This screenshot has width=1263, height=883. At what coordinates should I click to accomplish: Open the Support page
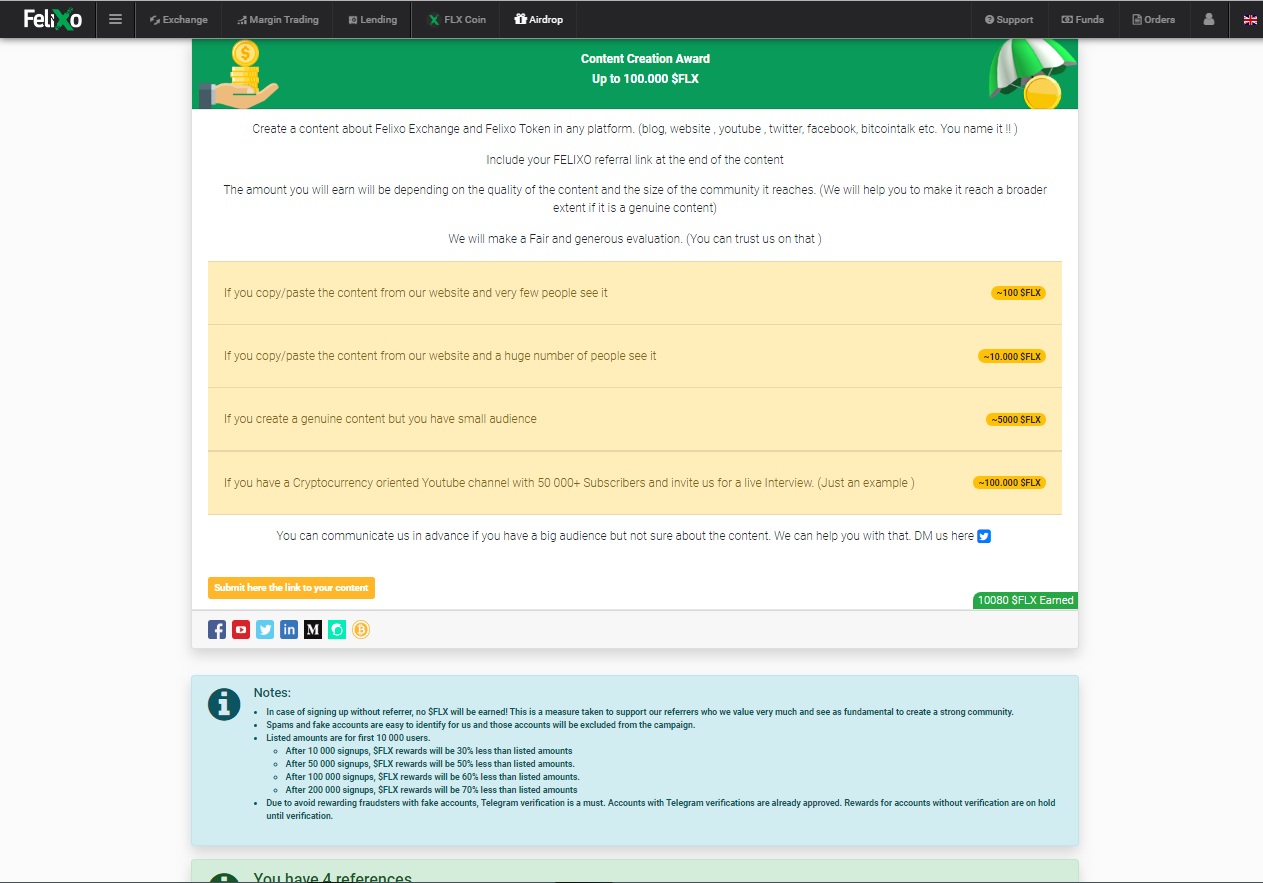click(x=1009, y=19)
